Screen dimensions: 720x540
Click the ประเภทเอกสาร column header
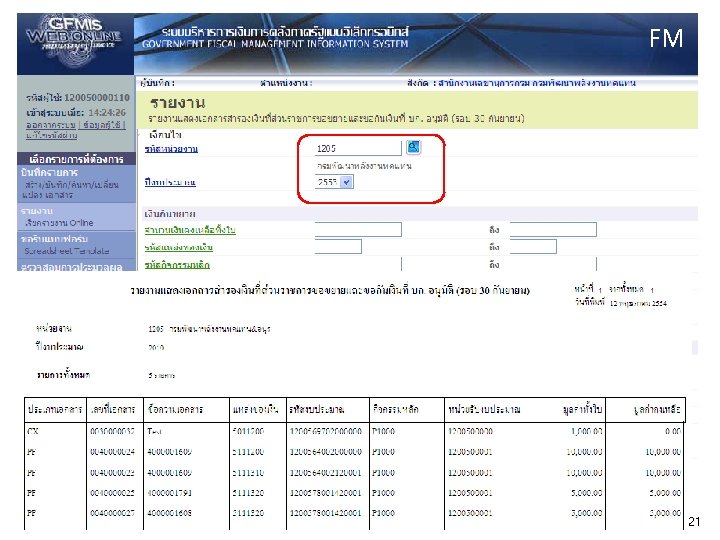tap(55, 409)
